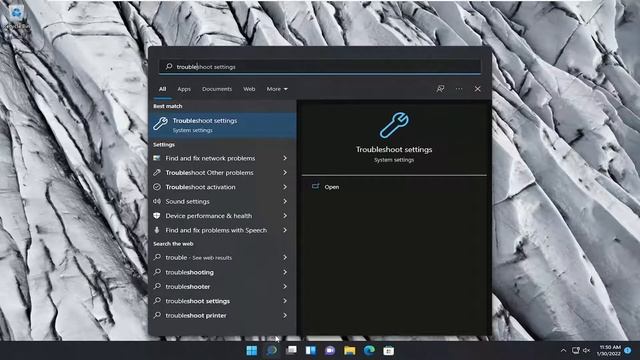Open File Explorer from the taskbar
Viewport: 640px width, 360px height.
349,351
